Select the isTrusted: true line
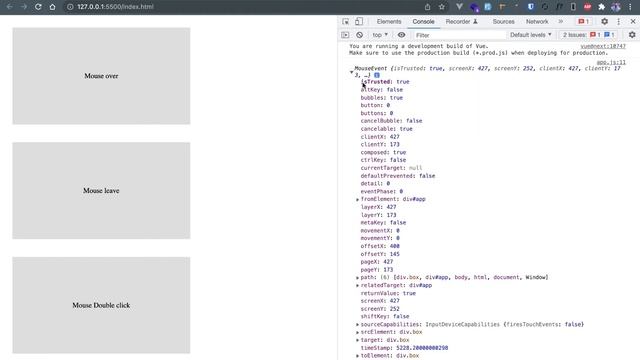Image resolution: width=640 pixels, height=360 pixels. coord(385,82)
